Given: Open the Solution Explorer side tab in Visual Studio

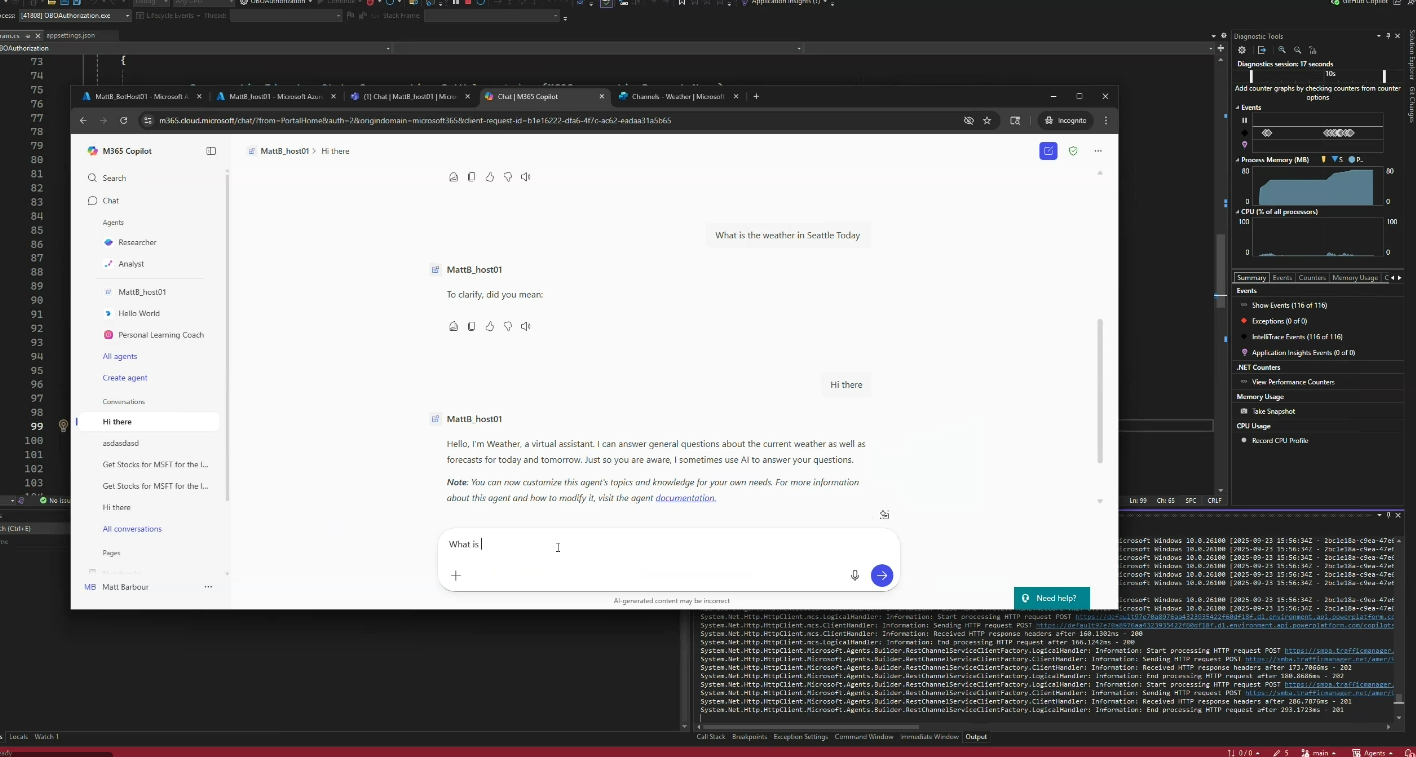Looking at the screenshot, I should click(x=1411, y=55).
